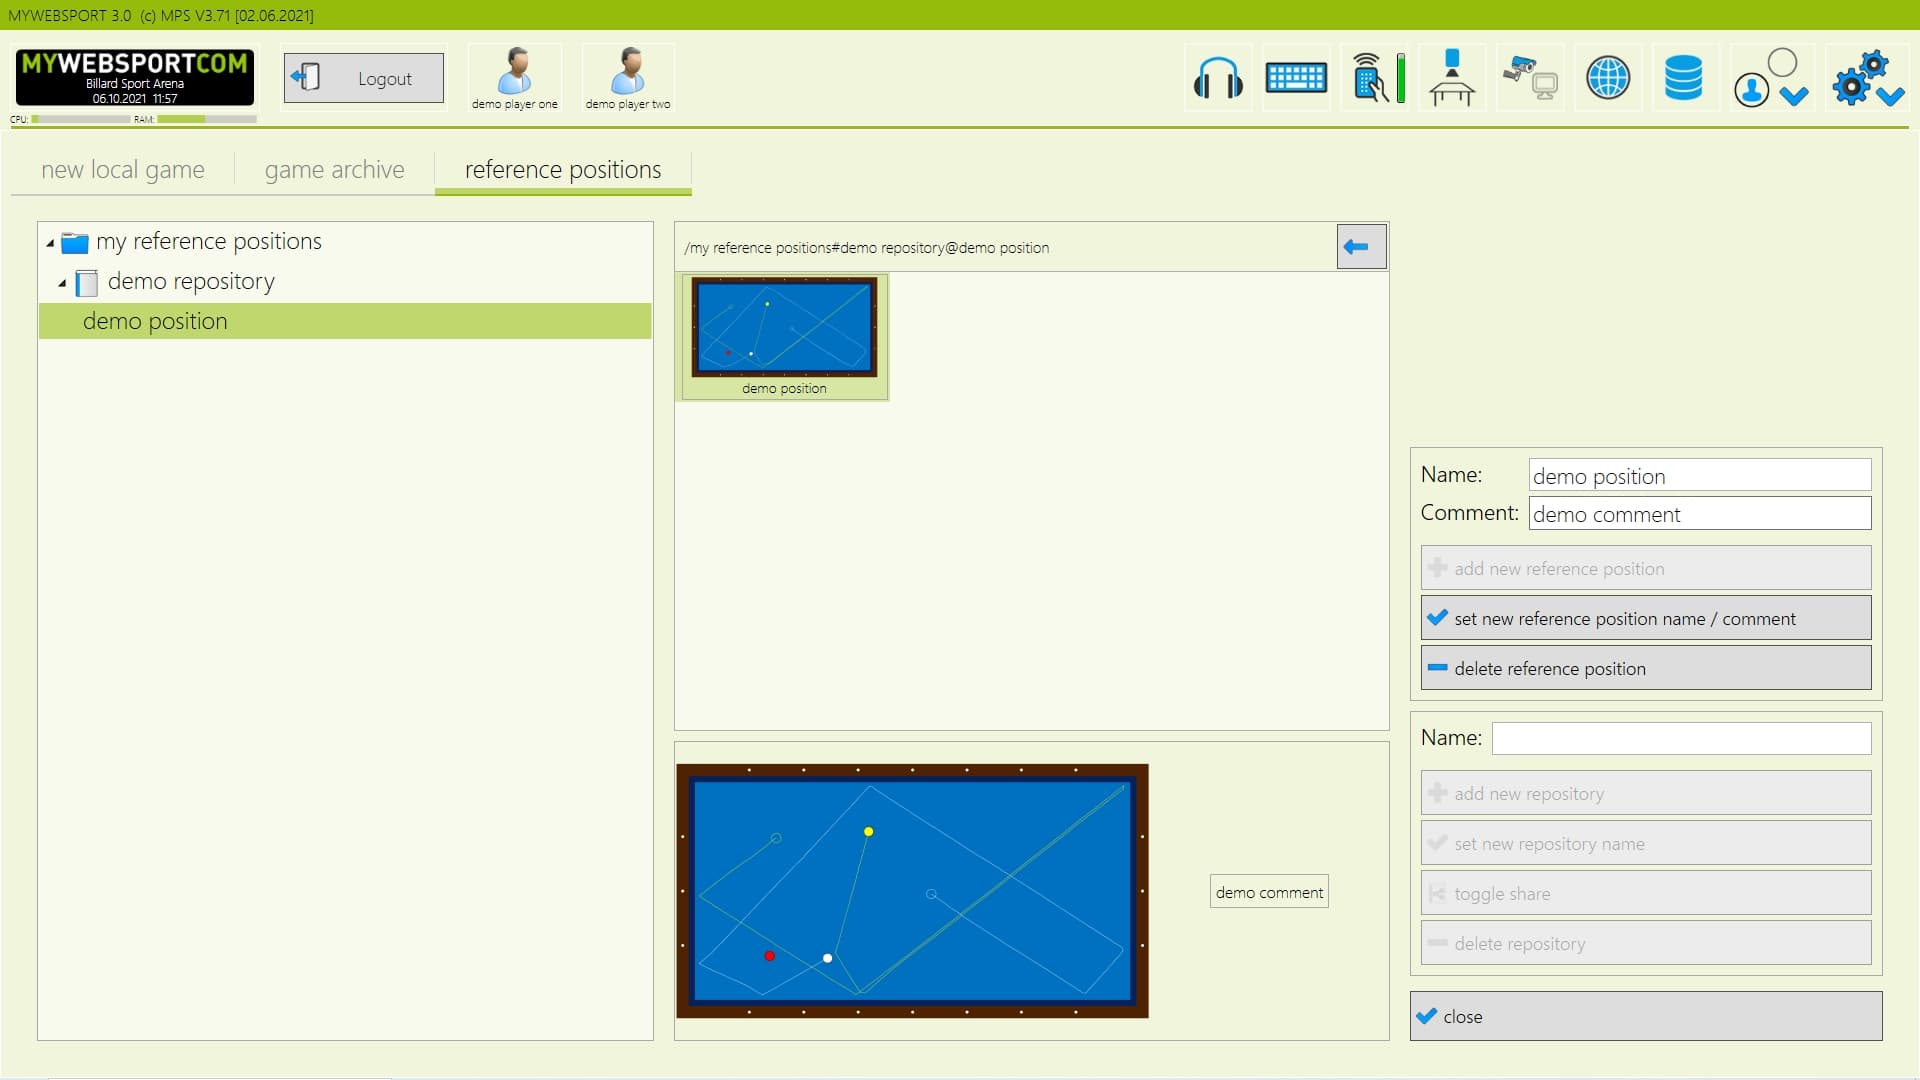Expand the user account dropdown icon

click(x=1771, y=78)
